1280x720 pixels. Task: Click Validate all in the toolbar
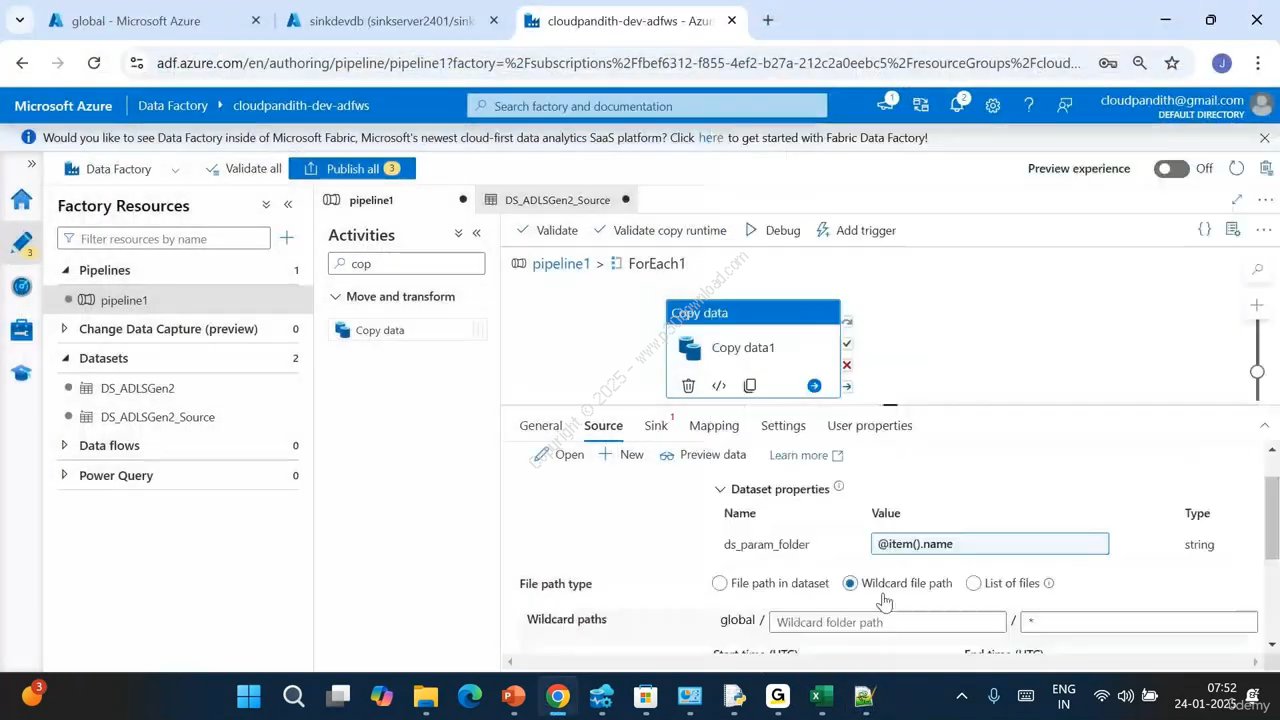pos(244,169)
